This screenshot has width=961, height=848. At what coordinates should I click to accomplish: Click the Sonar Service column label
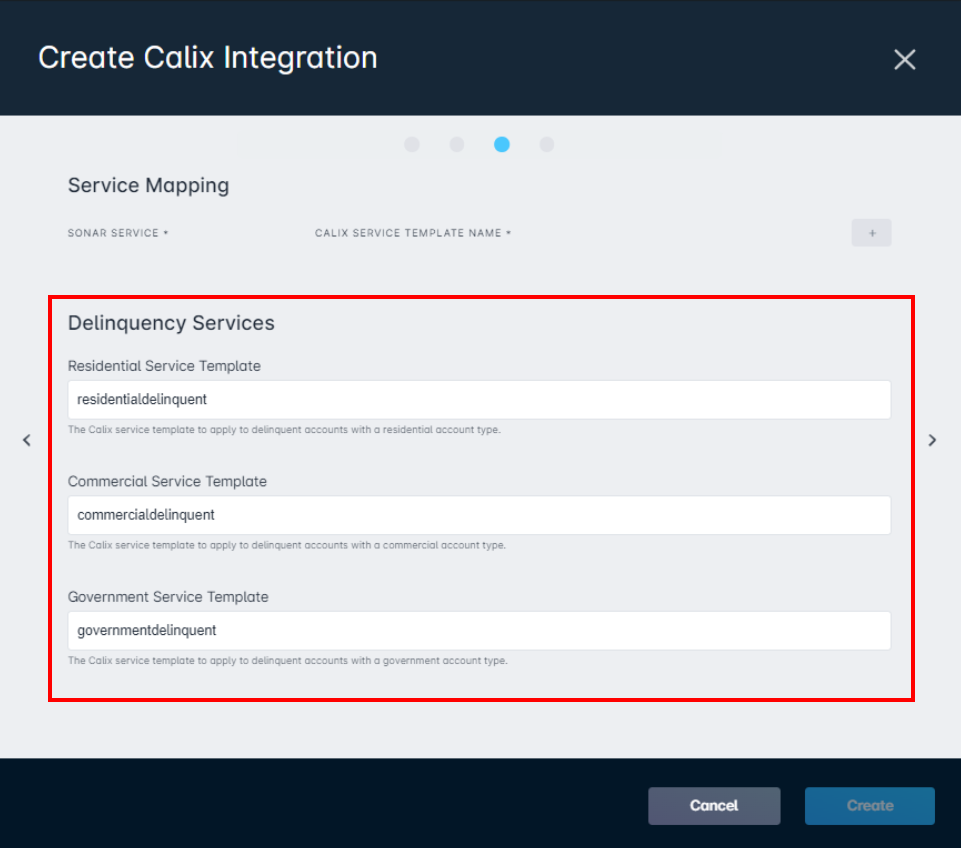click(x=118, y=233)
